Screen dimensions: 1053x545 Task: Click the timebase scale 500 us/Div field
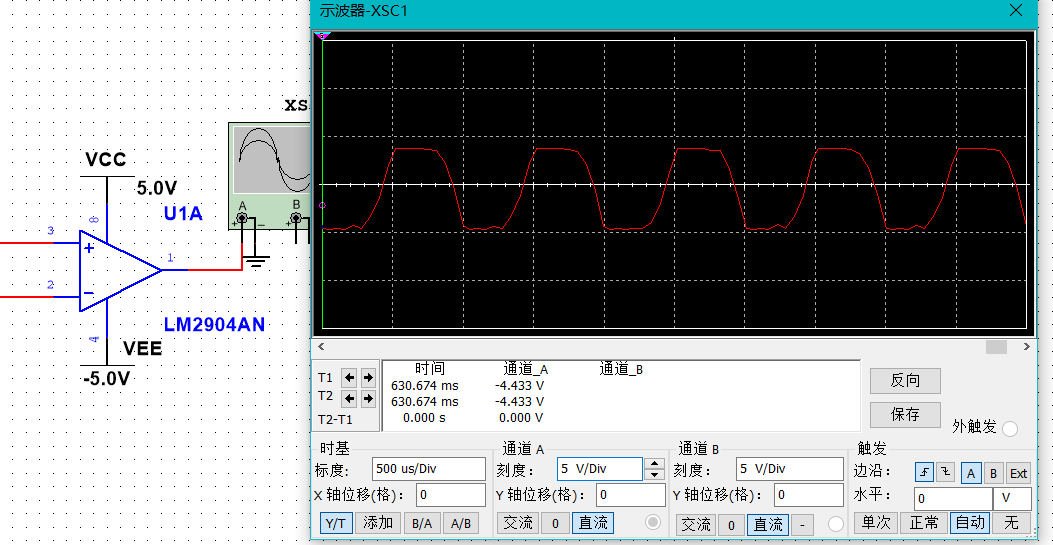(x=428, y=468)
